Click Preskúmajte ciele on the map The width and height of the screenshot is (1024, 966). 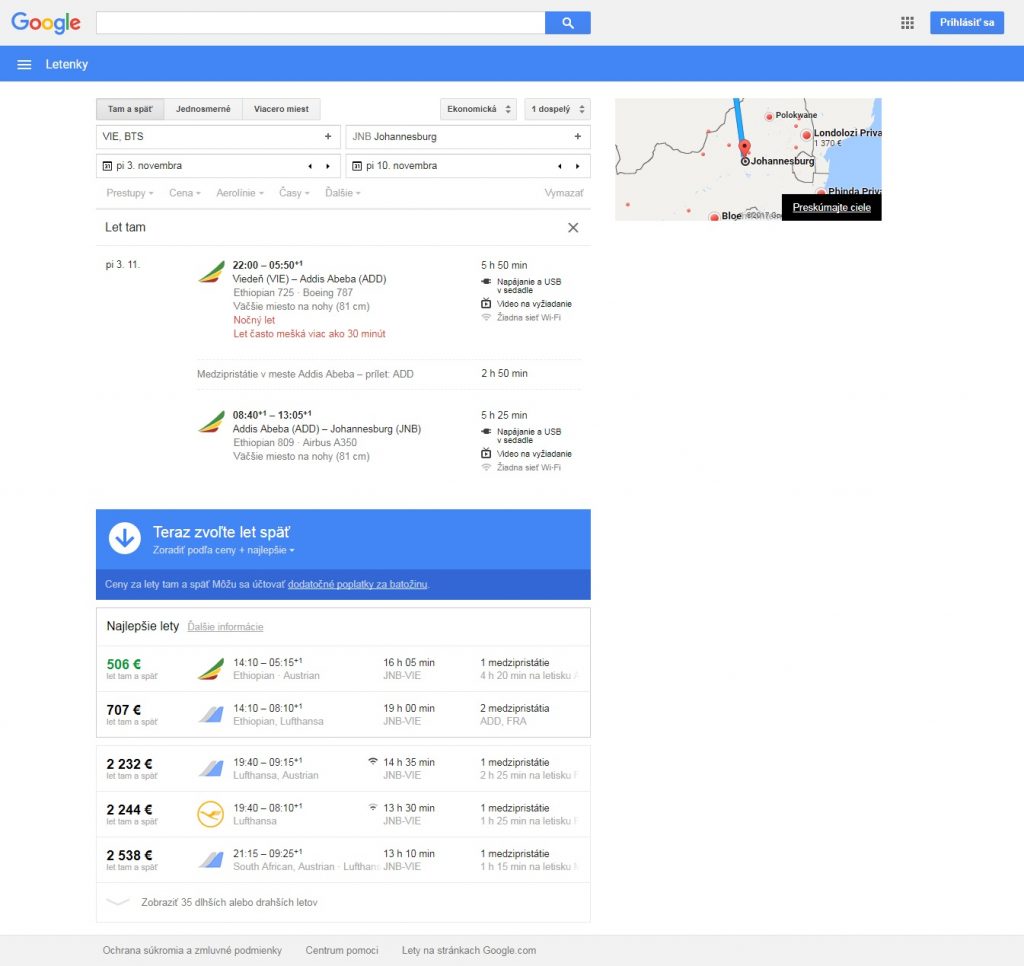click(x=831, y=207)
